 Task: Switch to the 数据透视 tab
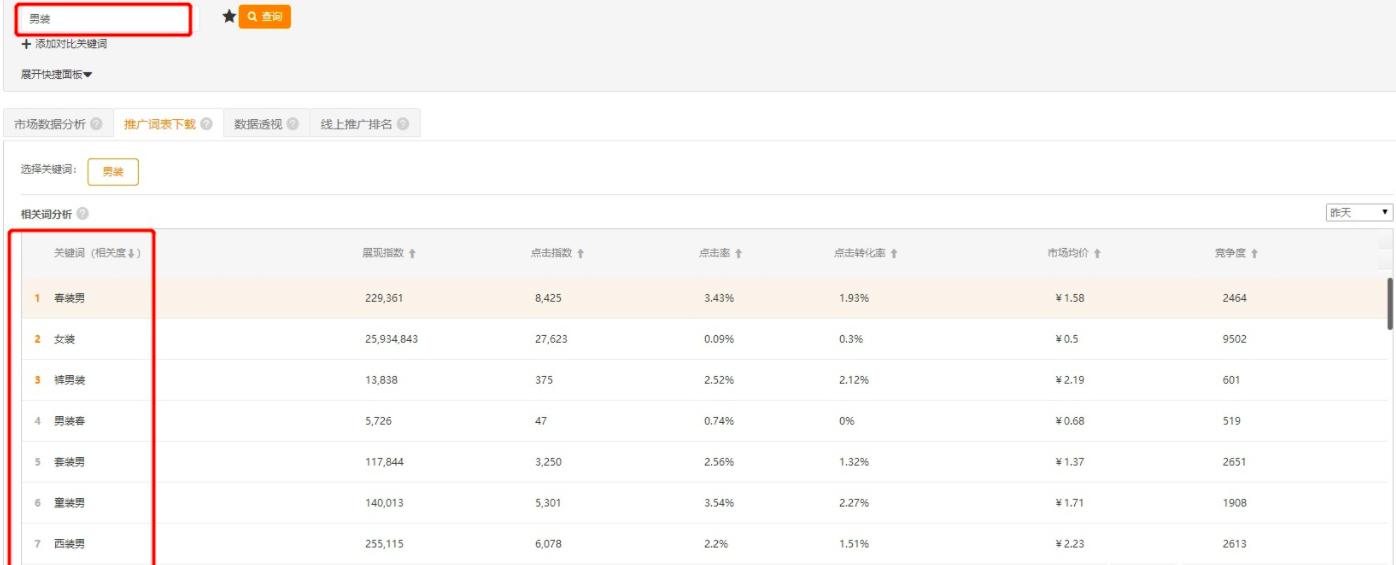click(x=258, y=124)
